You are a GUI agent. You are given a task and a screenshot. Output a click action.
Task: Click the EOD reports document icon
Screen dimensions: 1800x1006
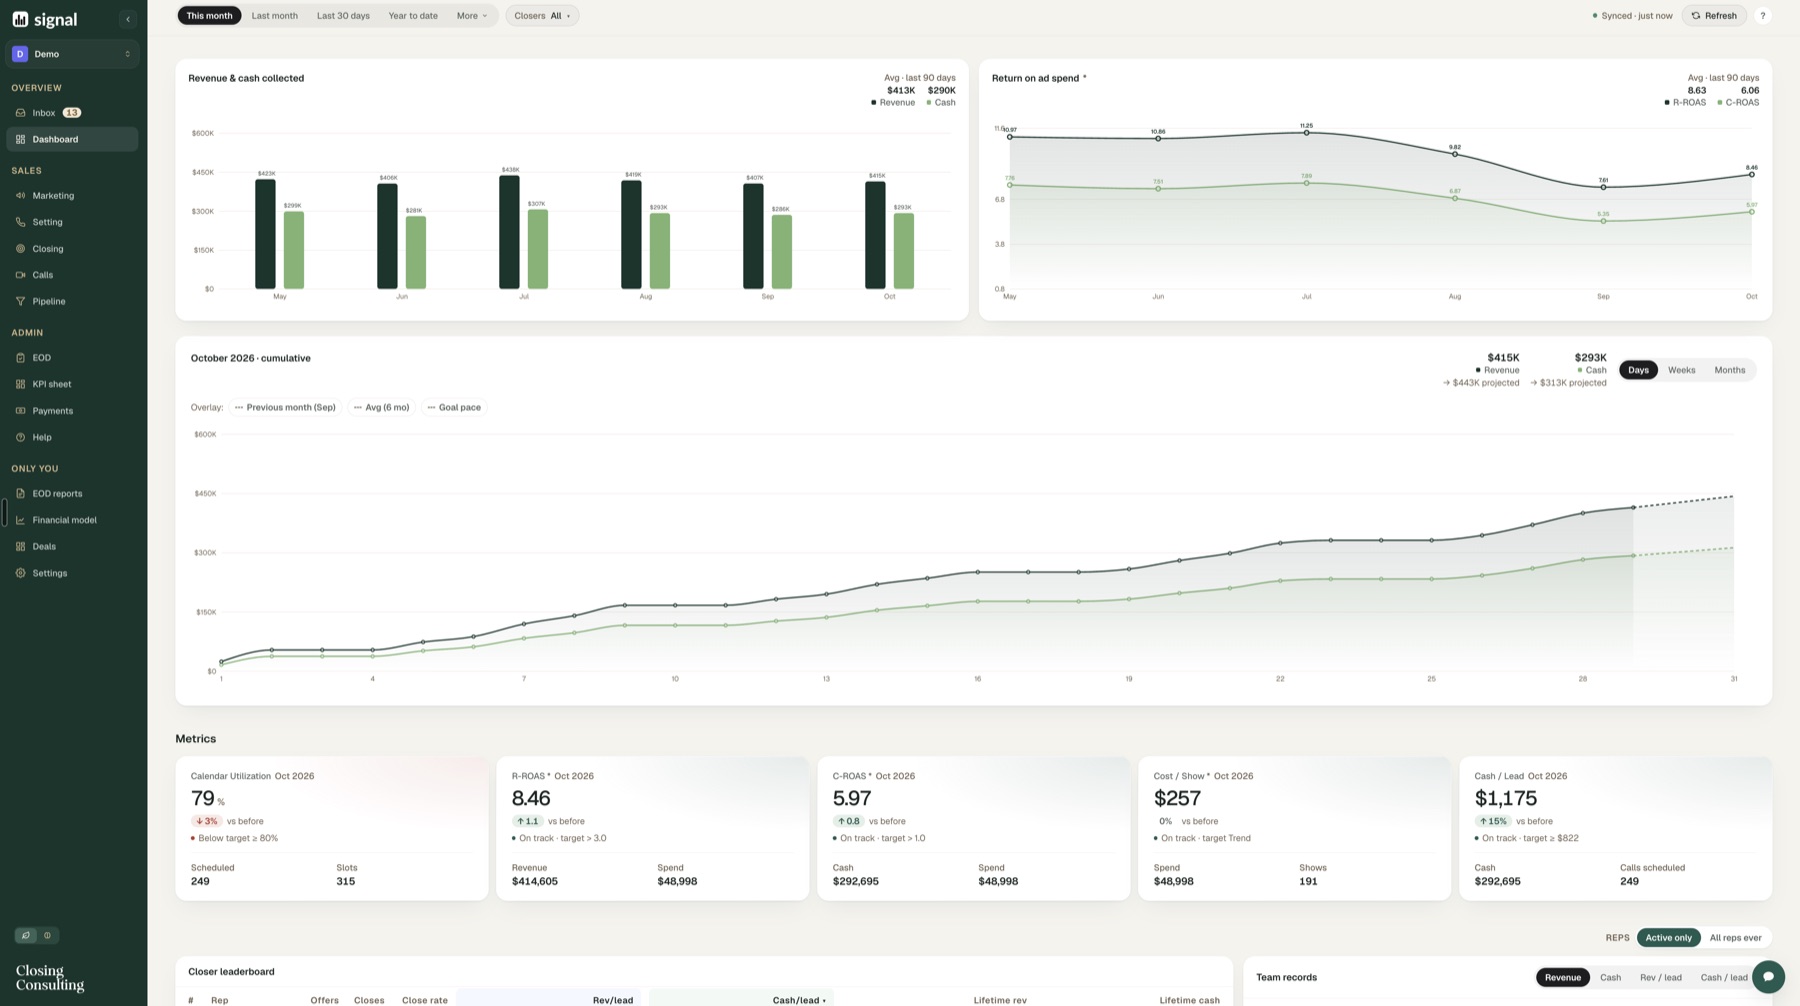[20, 494]
